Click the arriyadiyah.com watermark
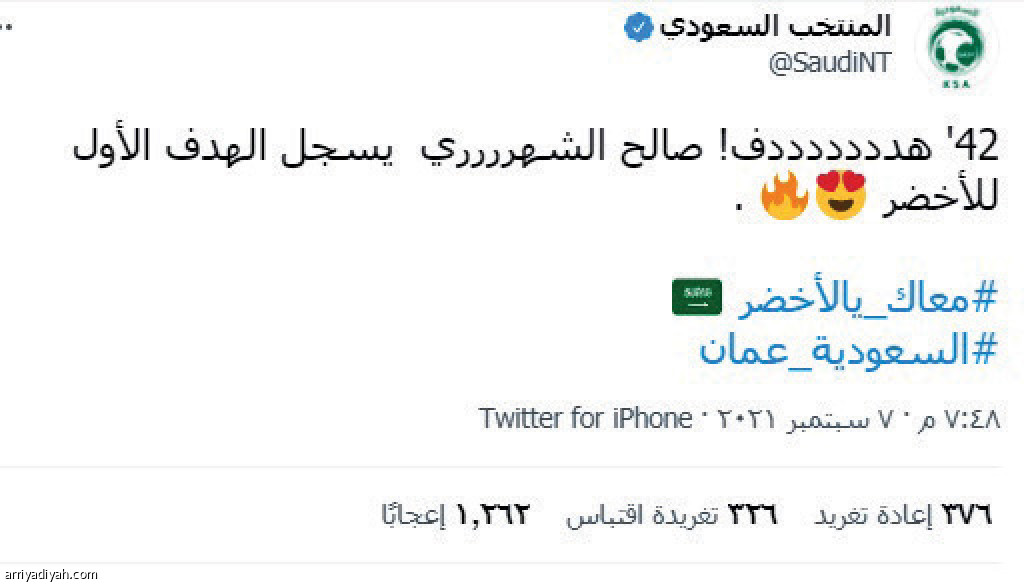1024x584 pixels. click(x=50, y=575)
